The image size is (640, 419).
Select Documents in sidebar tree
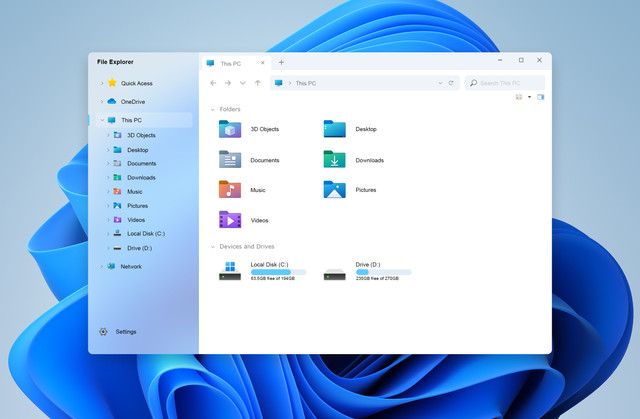[142, 164]
